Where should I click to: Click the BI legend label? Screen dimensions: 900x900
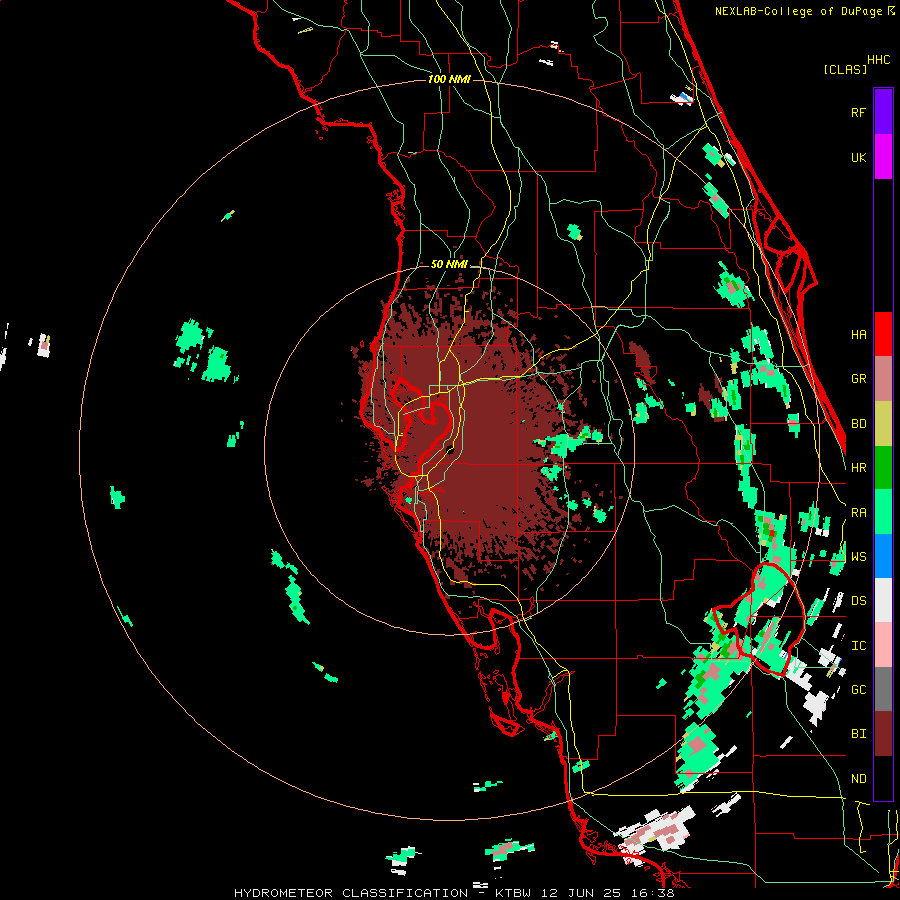click(x=858, y=734)
